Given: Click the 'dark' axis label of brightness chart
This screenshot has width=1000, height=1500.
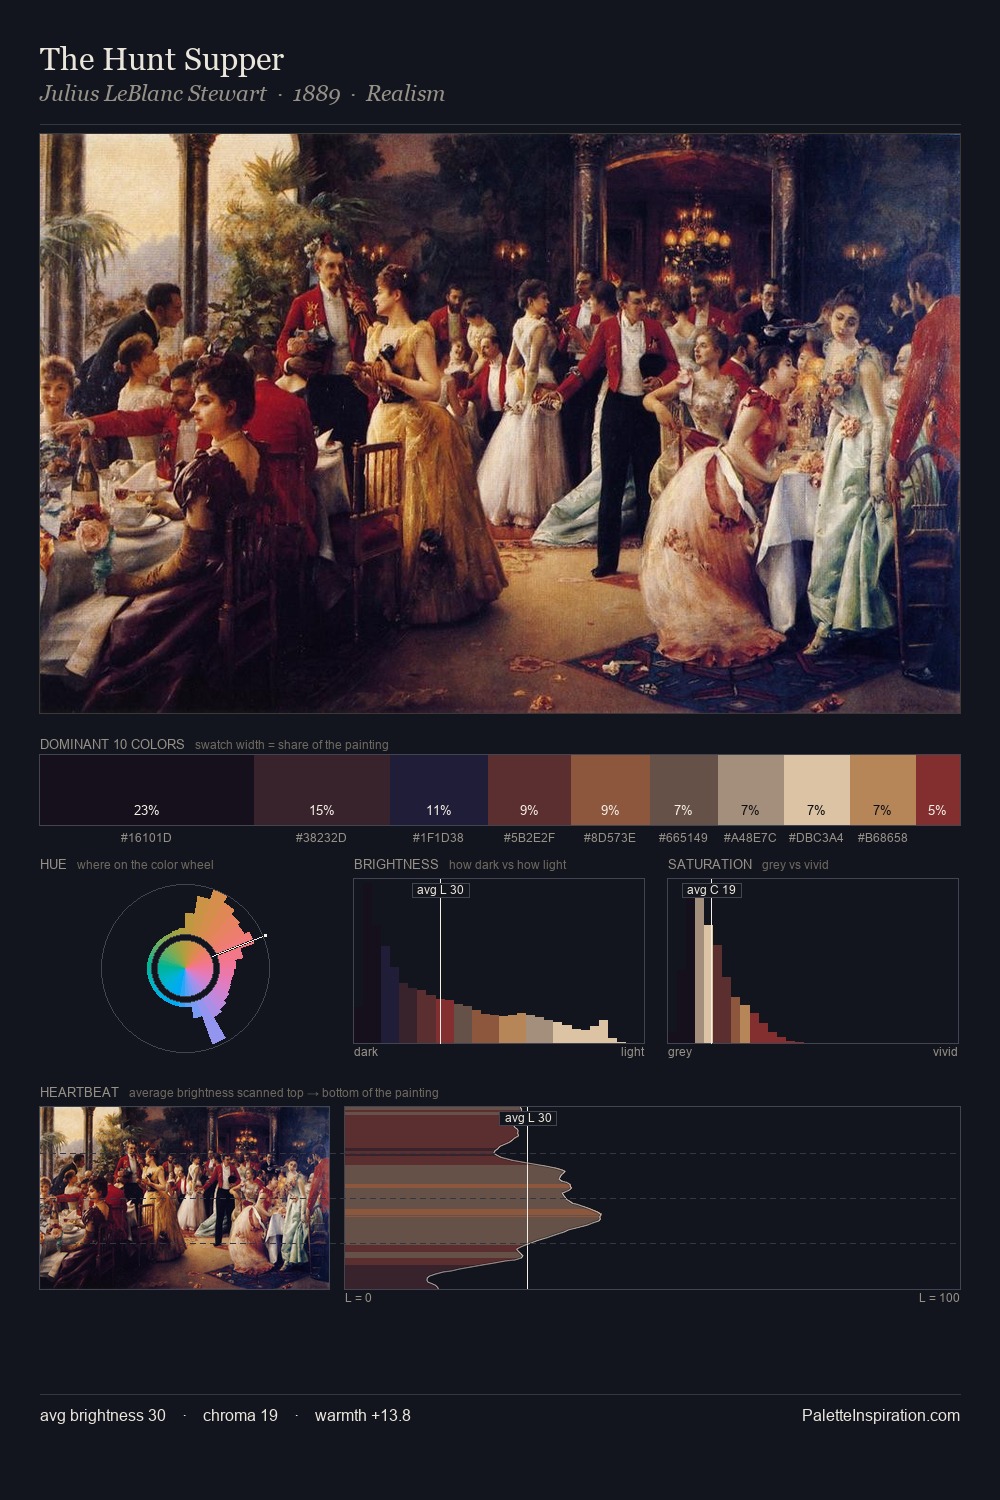Looking at the screenshot, I should [366, 1052].
